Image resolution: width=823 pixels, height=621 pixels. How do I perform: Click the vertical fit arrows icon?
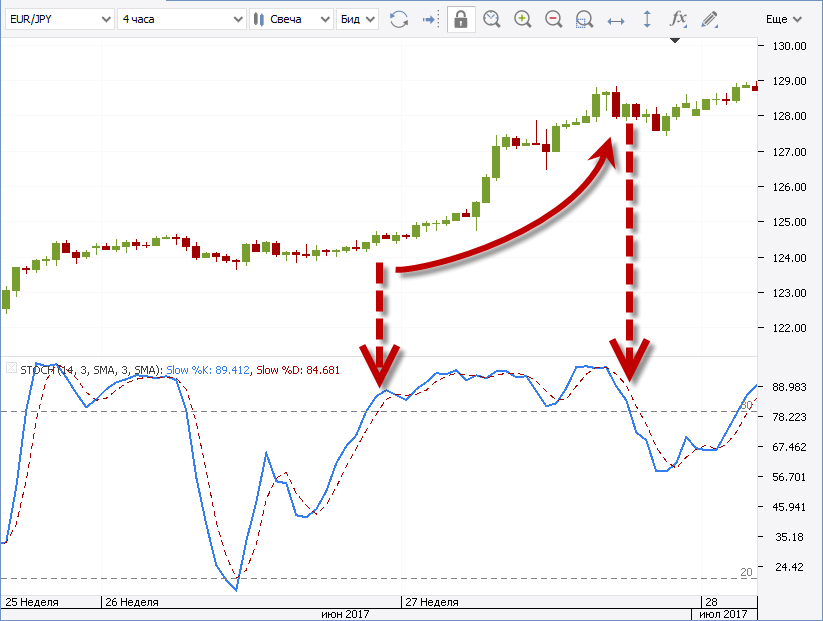click(646, 19)
